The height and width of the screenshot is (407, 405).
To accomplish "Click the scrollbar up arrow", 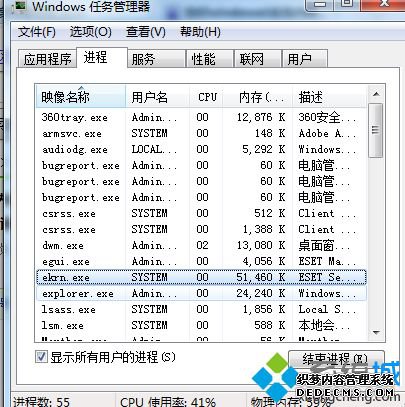I will (376, 94).
